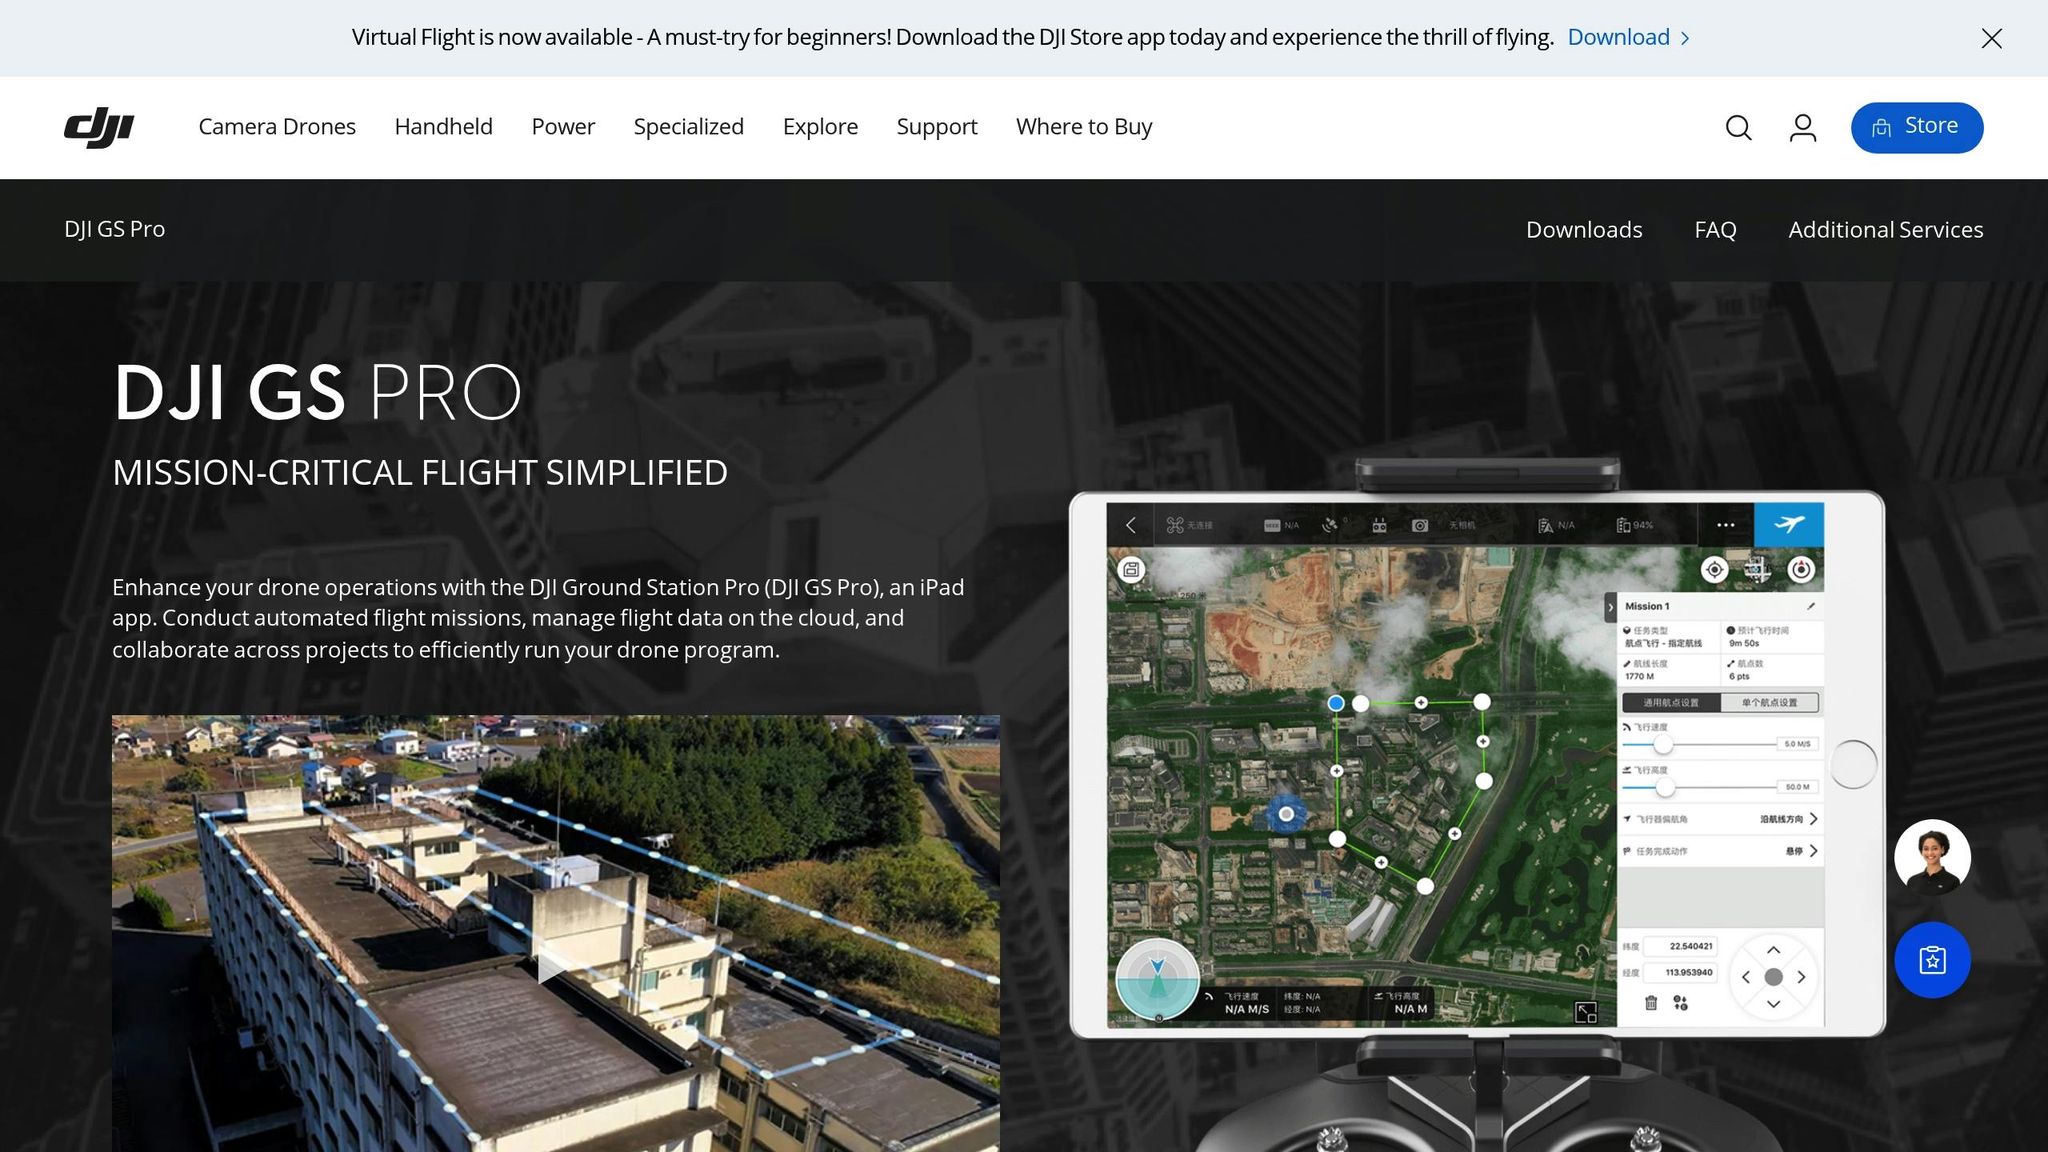Open the user account icon
The width and height of the screenshot is (2048, 1152).
[x=1802, y=128]
